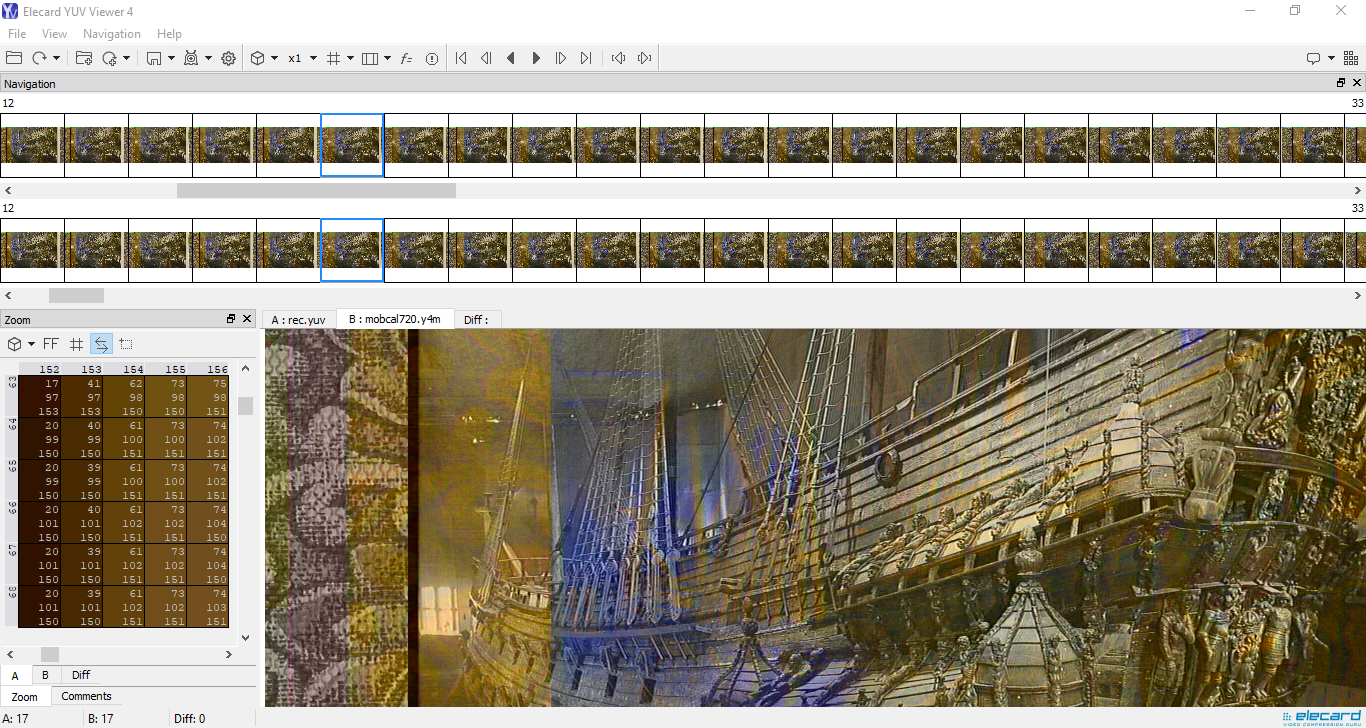Screen dimensions: 1366x728
Task: Open file using the folder icon
Action: click(x=14, y=58)
